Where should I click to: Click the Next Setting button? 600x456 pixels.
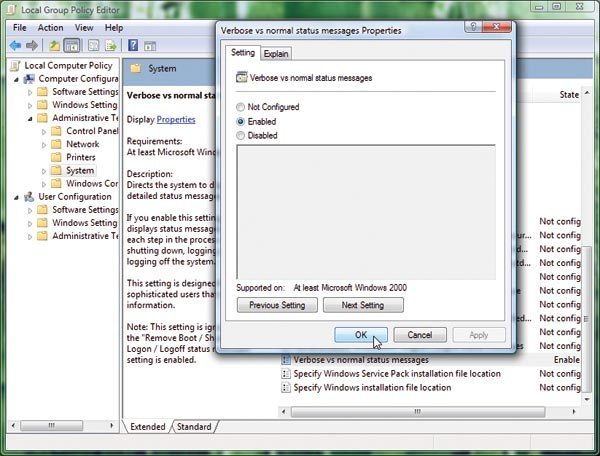click(x=363, y=305)
